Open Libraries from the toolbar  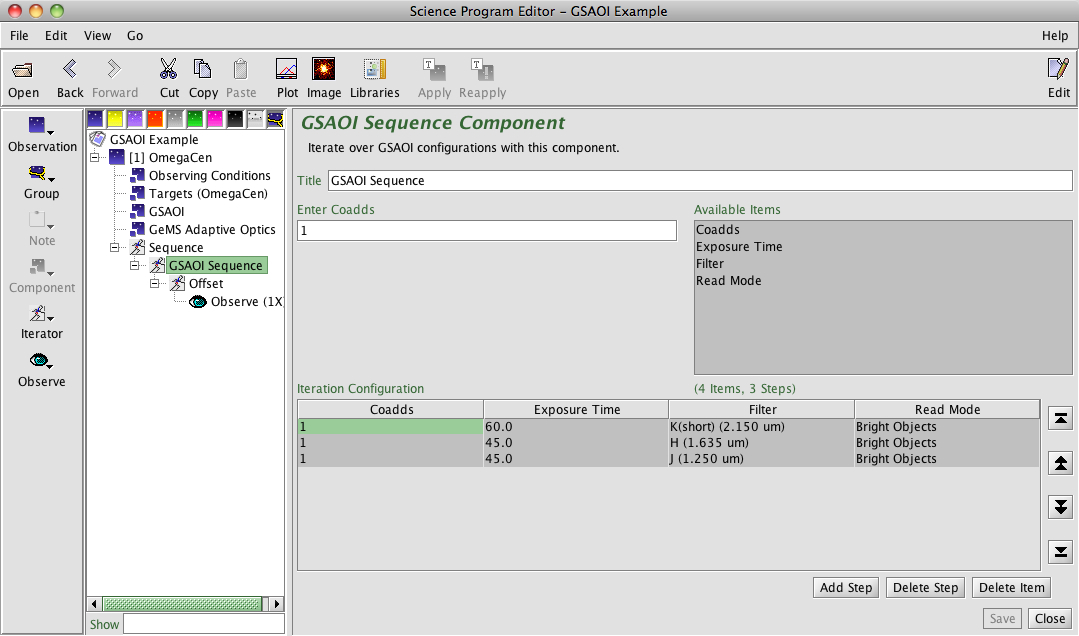click(374, 69)
